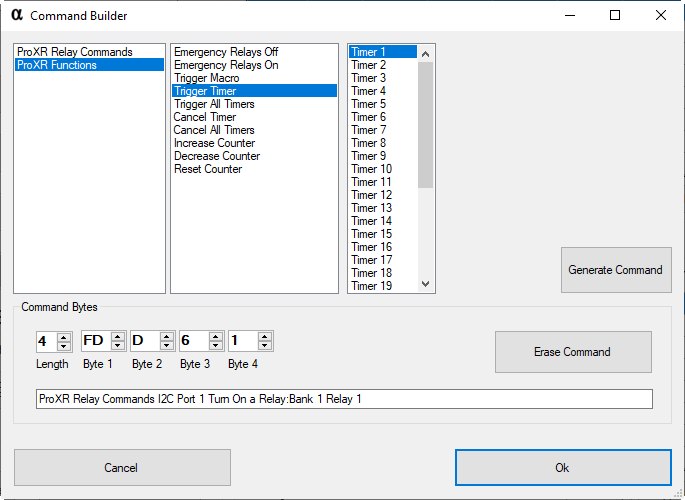Viewport: 685px width, 500px height.
Task: Decrement the Length value
Action: point(64,346)
